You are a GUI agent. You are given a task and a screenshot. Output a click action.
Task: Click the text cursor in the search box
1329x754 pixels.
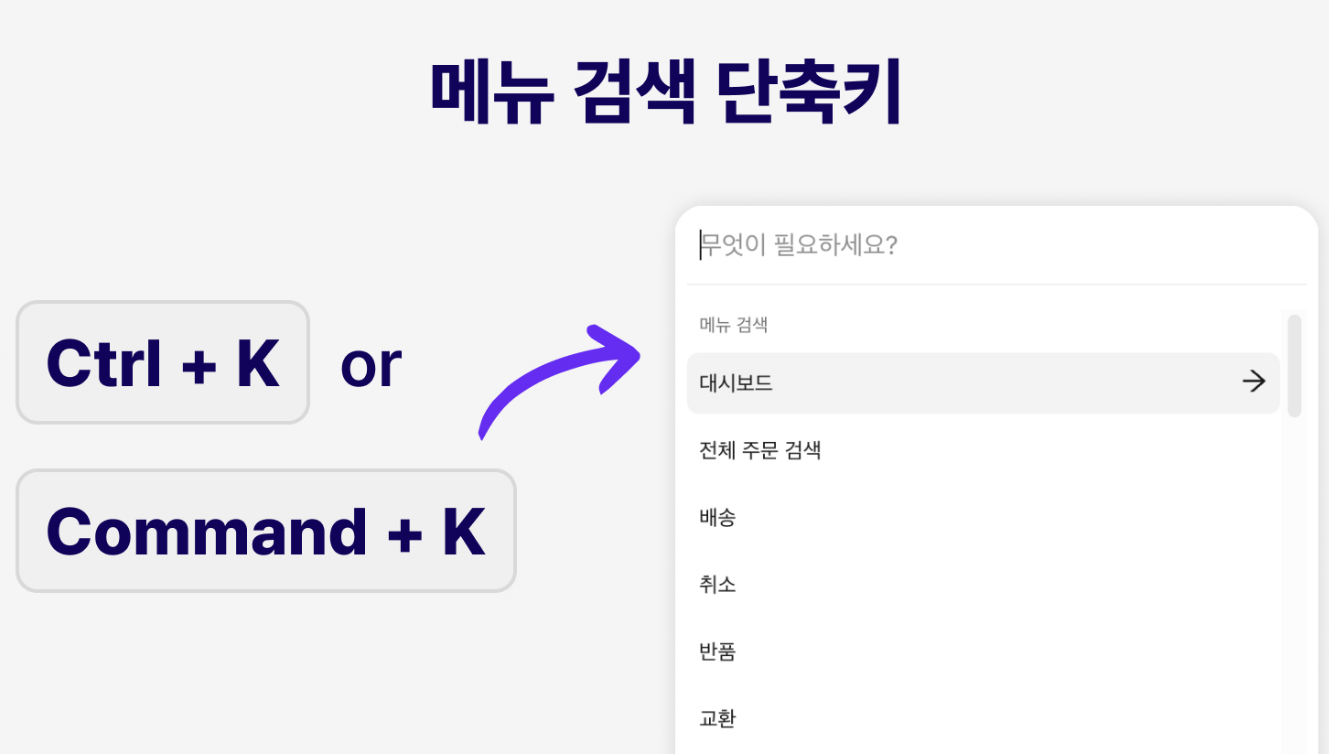pos(700,246)
